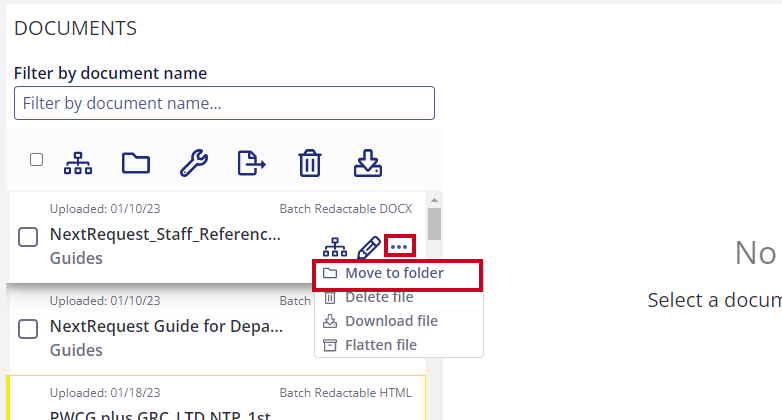
Task: Click Guides folder label under NextRequest_Staff_Referenc
Action: pyautogui.click(x=76, y=258)
